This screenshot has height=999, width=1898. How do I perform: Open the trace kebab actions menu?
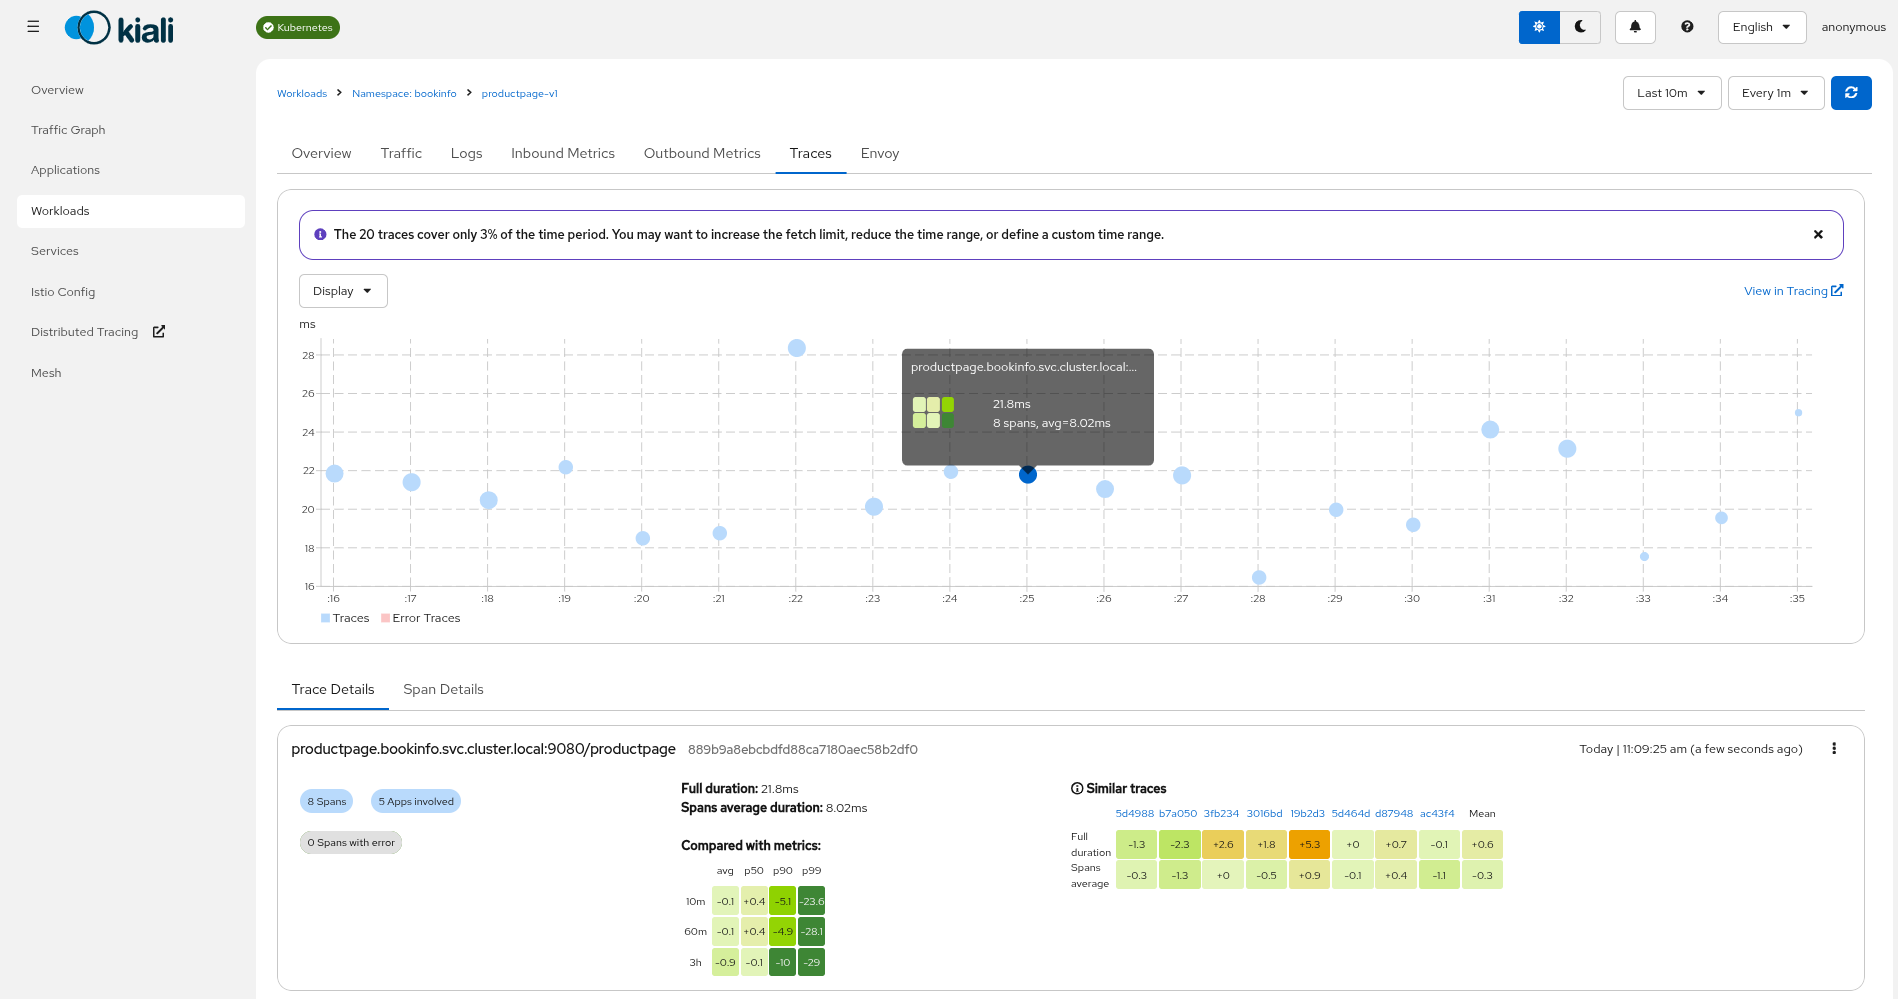pyautogui.click(x=1833, y=749)
